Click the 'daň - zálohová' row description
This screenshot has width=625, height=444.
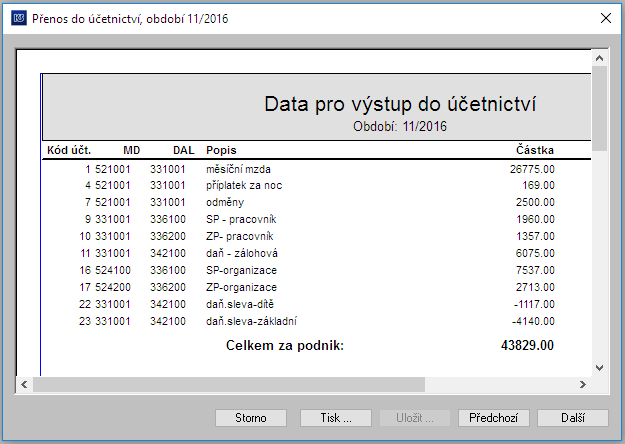pos(242,253)
